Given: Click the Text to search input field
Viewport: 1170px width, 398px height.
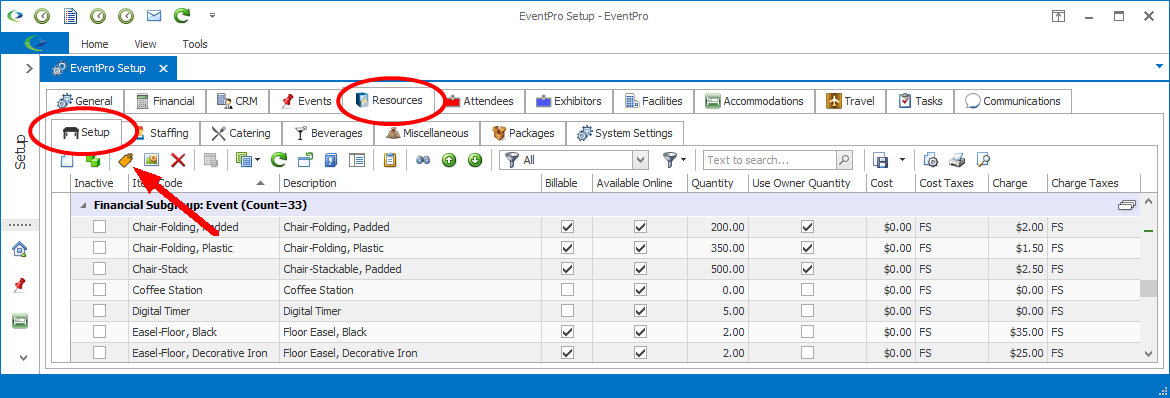Looking at the screenshot, I should tap(769, 160).
